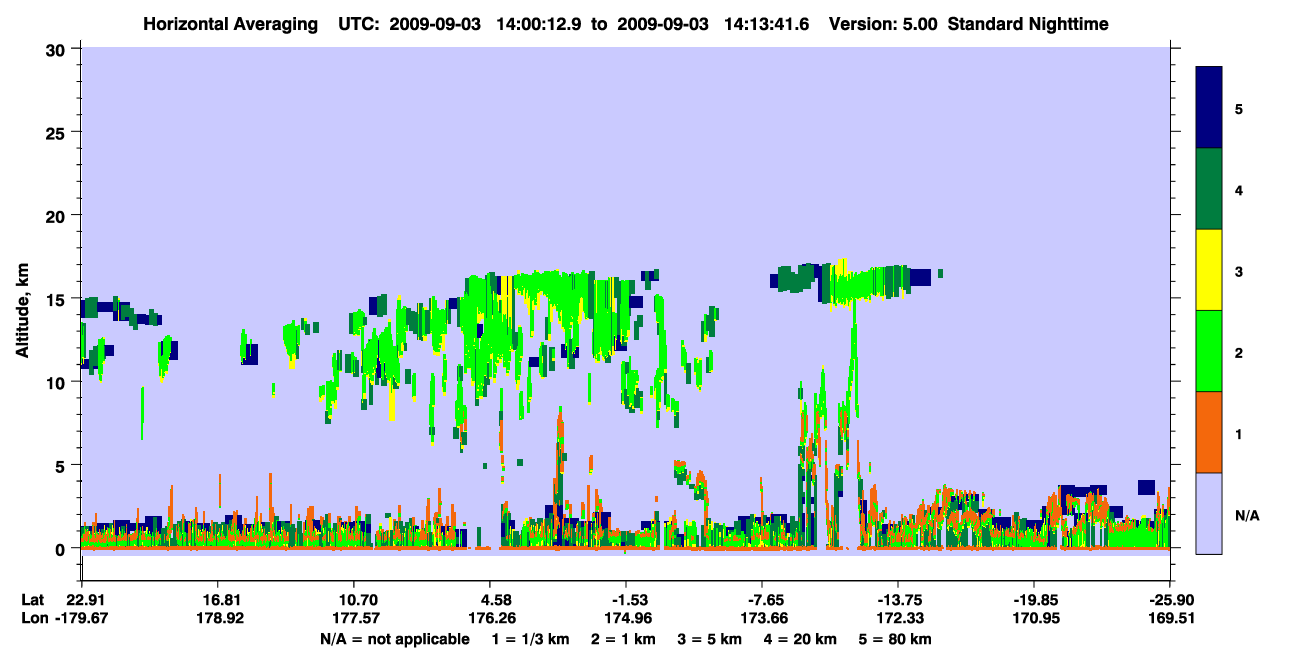Click the colorbar label '4'
Image resolution: width=1300 pixels, height=667 pixels.
[1239, 190]
